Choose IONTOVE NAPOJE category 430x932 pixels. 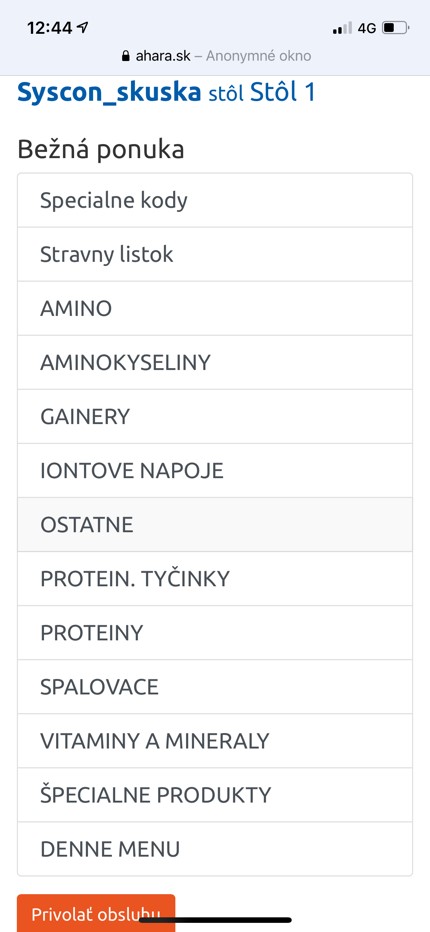[215, 471]
